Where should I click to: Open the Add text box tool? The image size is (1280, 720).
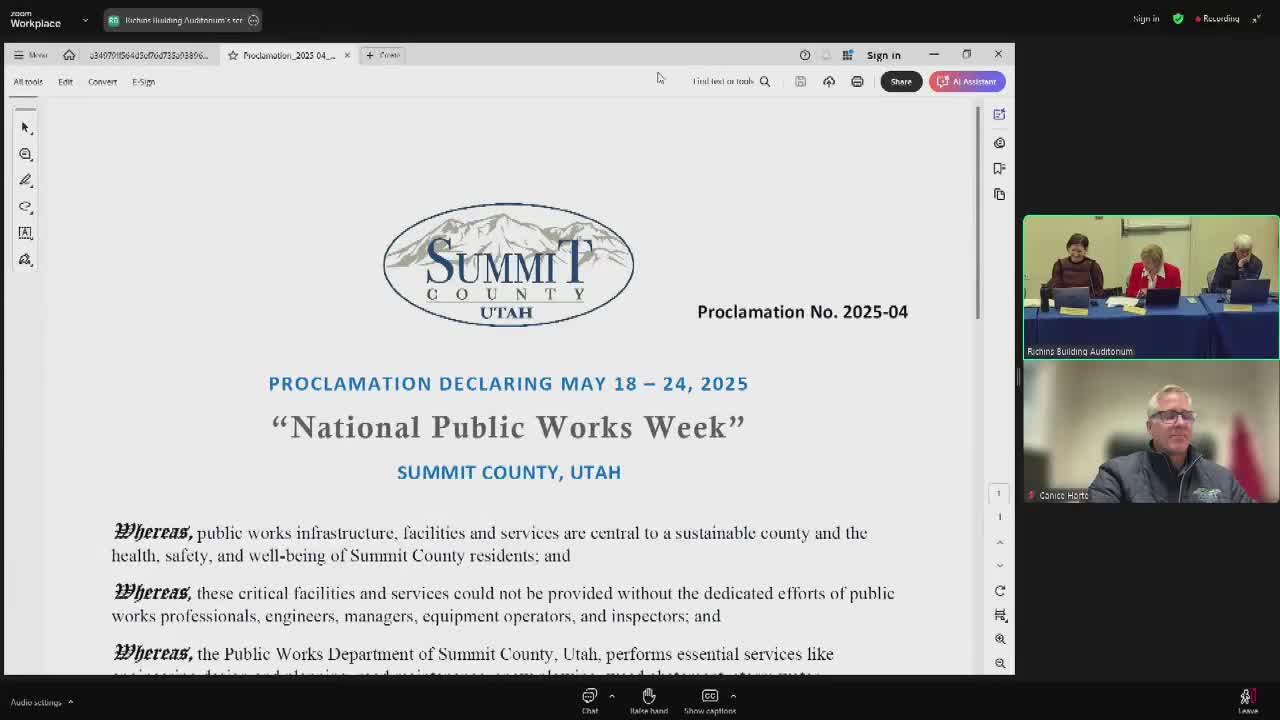click(25, 233)
